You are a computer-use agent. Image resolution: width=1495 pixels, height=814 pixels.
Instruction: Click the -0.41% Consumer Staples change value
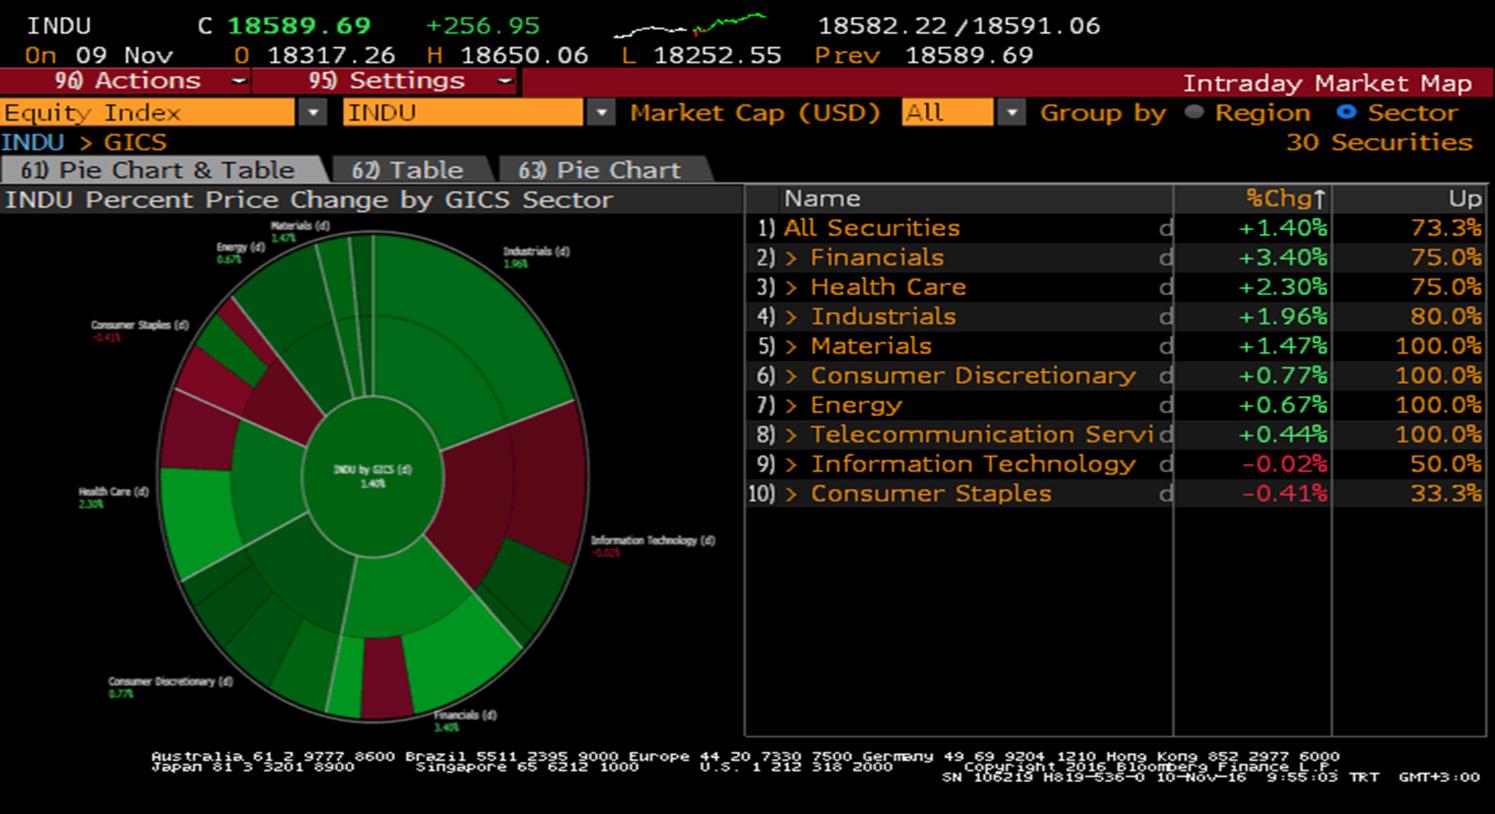pos(1285,494)
